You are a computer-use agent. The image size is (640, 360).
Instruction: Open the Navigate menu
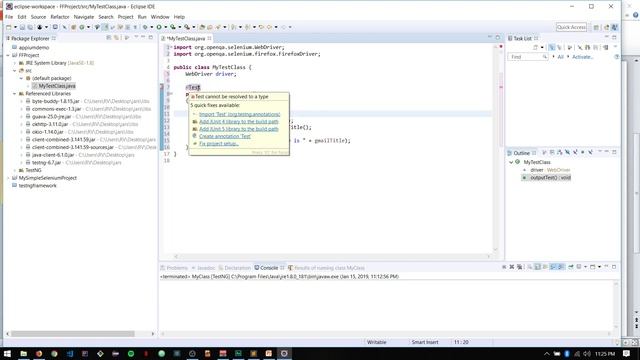click(84, 17)
